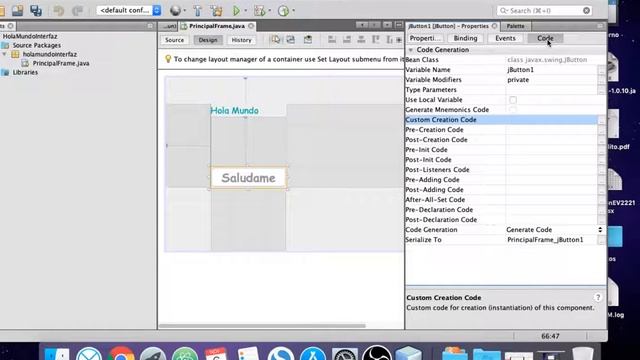
Task: Open the dropdown arrow beside Debug Project
Action: click(x=269, y=11)
